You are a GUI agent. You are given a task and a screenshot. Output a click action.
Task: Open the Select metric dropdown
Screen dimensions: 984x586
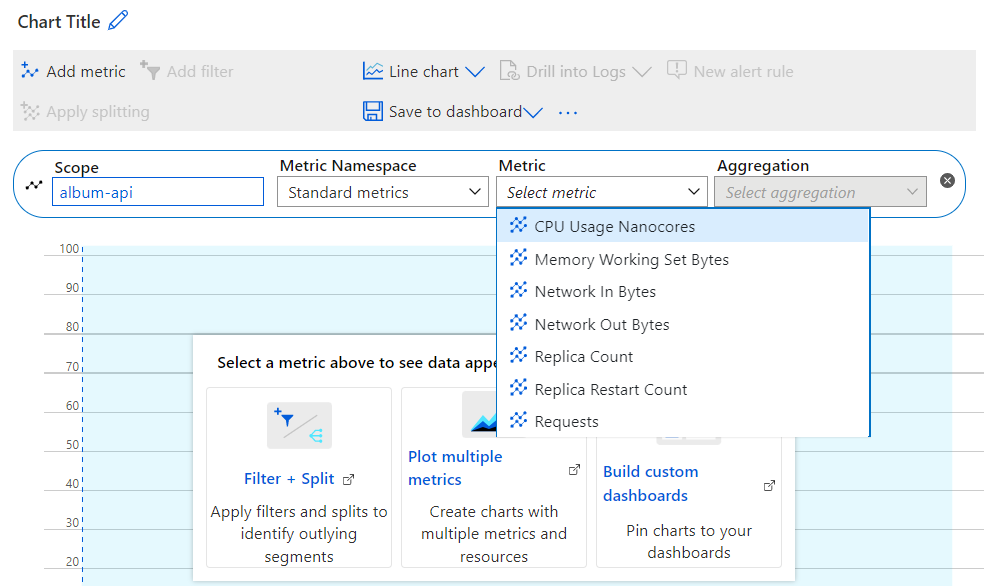click(602, 192)
